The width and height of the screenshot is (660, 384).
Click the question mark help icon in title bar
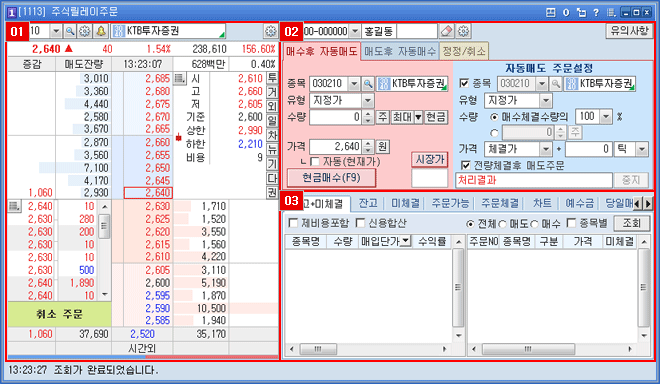point(596,12)
